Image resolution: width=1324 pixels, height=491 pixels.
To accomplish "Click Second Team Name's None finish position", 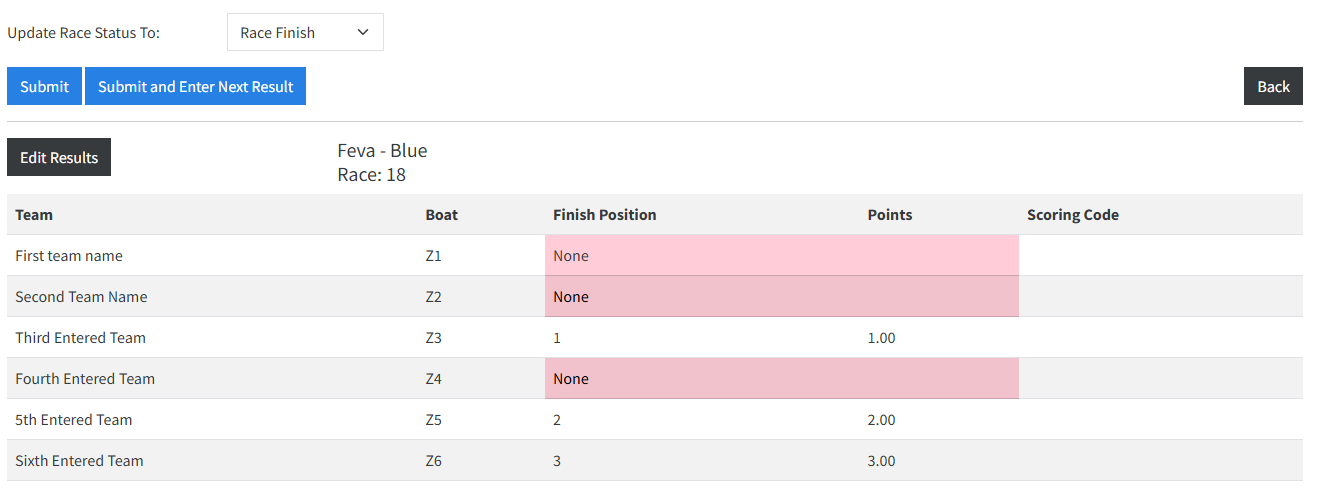I will coord(781,297).
